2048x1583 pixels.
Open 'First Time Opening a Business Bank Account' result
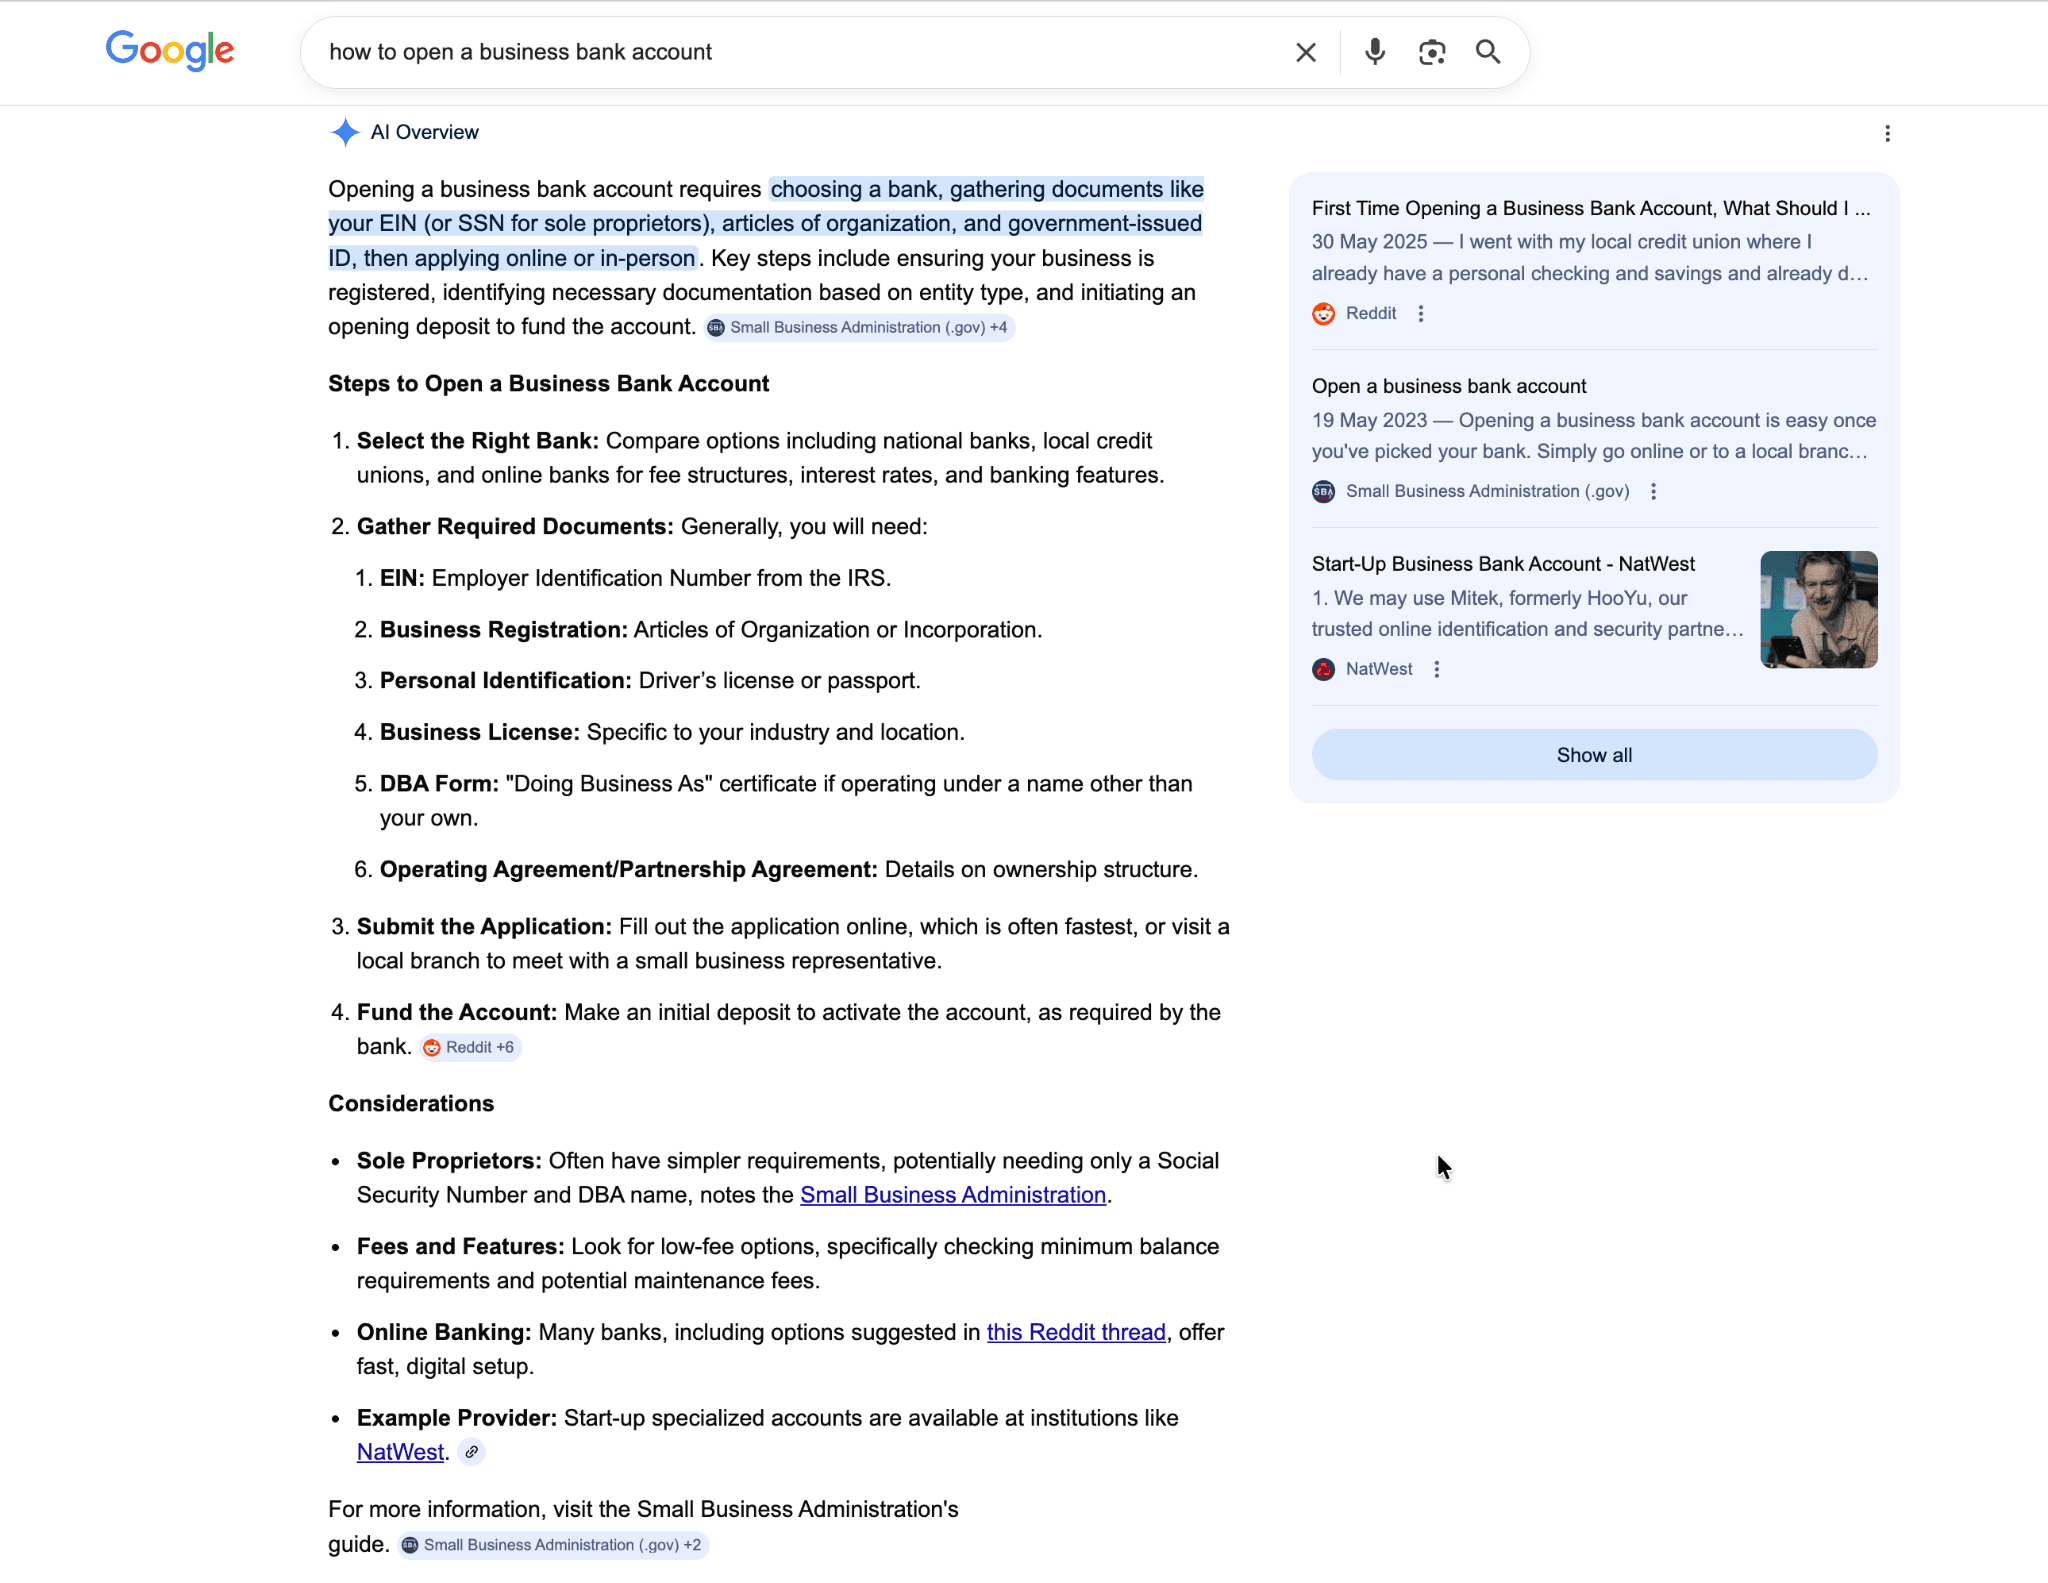1590,208
